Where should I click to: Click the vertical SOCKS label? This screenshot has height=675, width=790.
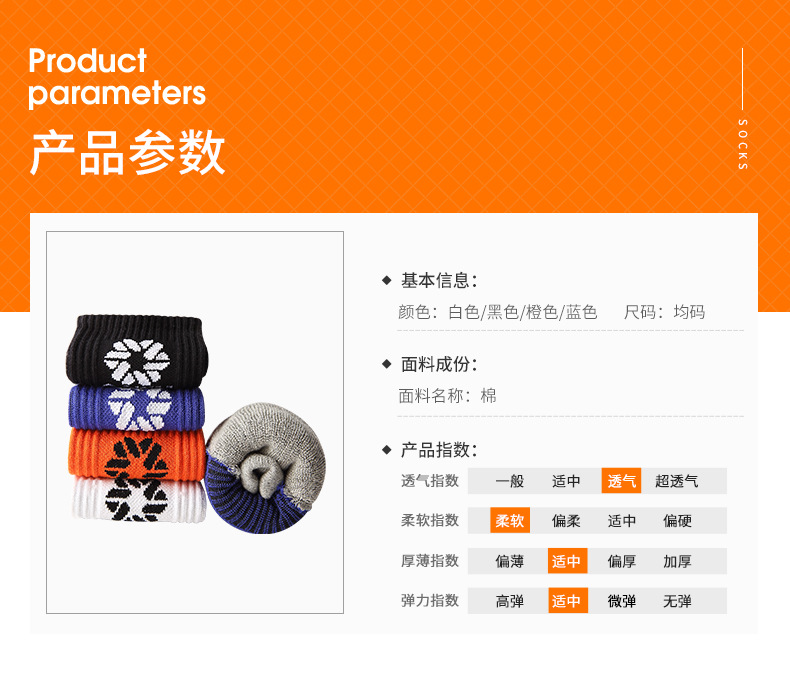[743, 144]
